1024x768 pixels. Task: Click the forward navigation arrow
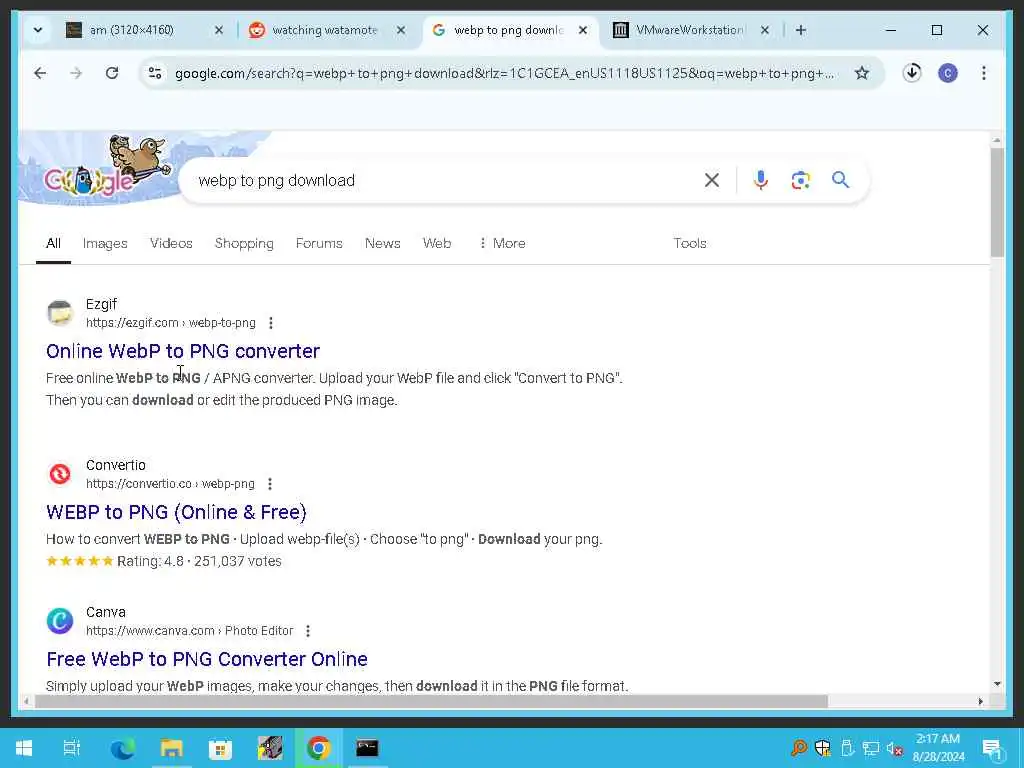(76, 73)
